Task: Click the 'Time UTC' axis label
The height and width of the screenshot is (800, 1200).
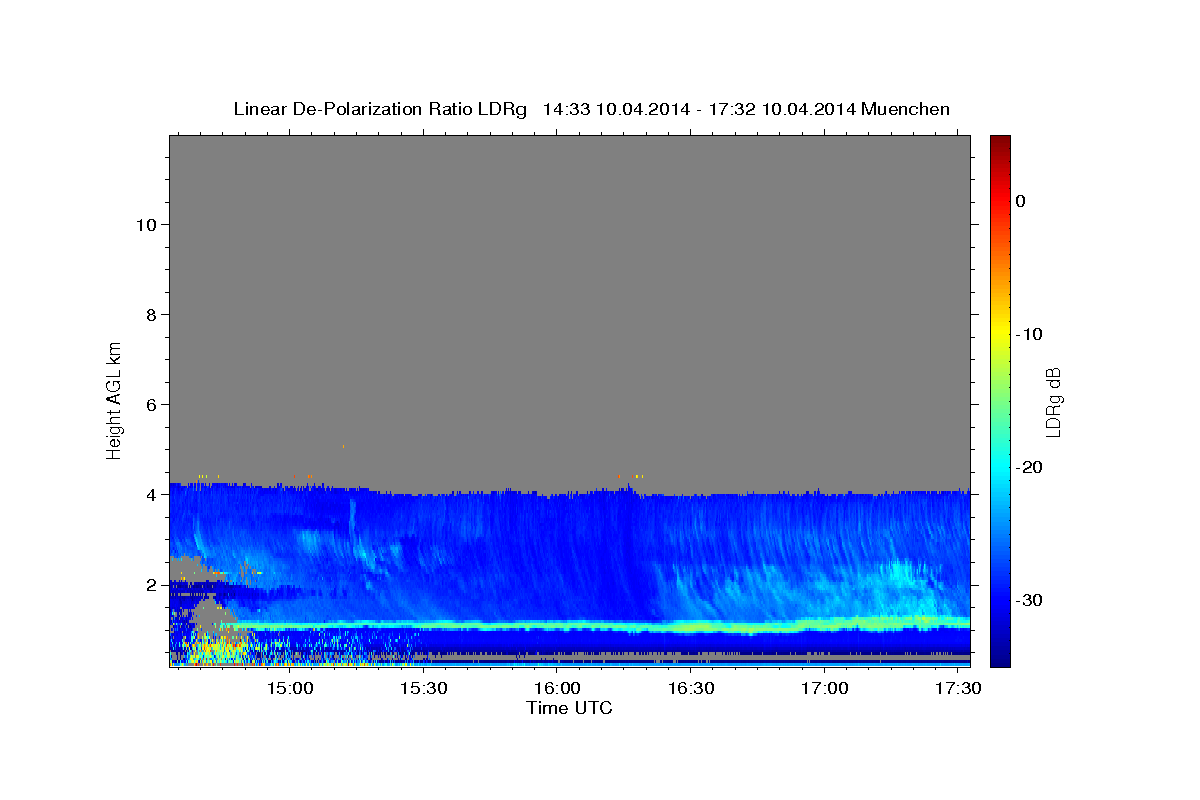Action: point(569,708)
